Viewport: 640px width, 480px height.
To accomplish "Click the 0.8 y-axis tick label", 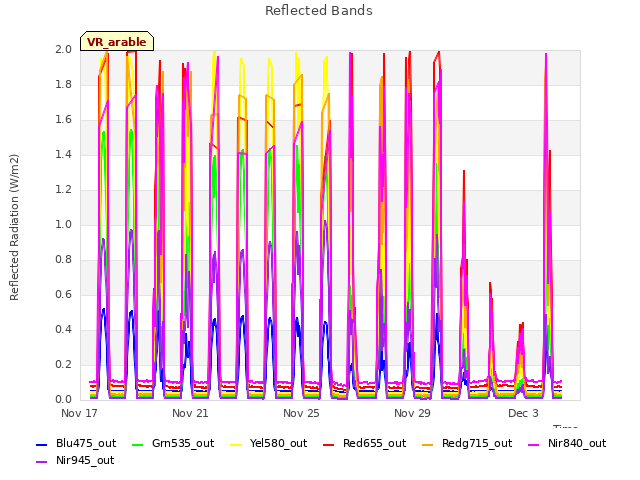I will tap(63, 260).
